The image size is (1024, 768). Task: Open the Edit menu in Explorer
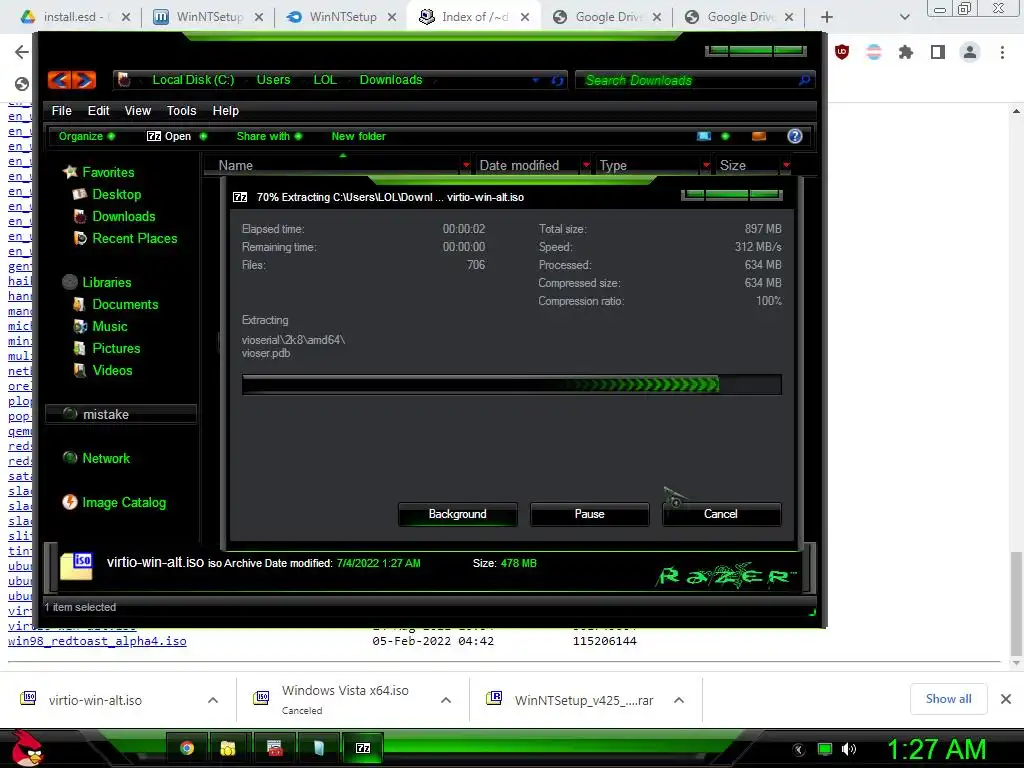point(99,110)
